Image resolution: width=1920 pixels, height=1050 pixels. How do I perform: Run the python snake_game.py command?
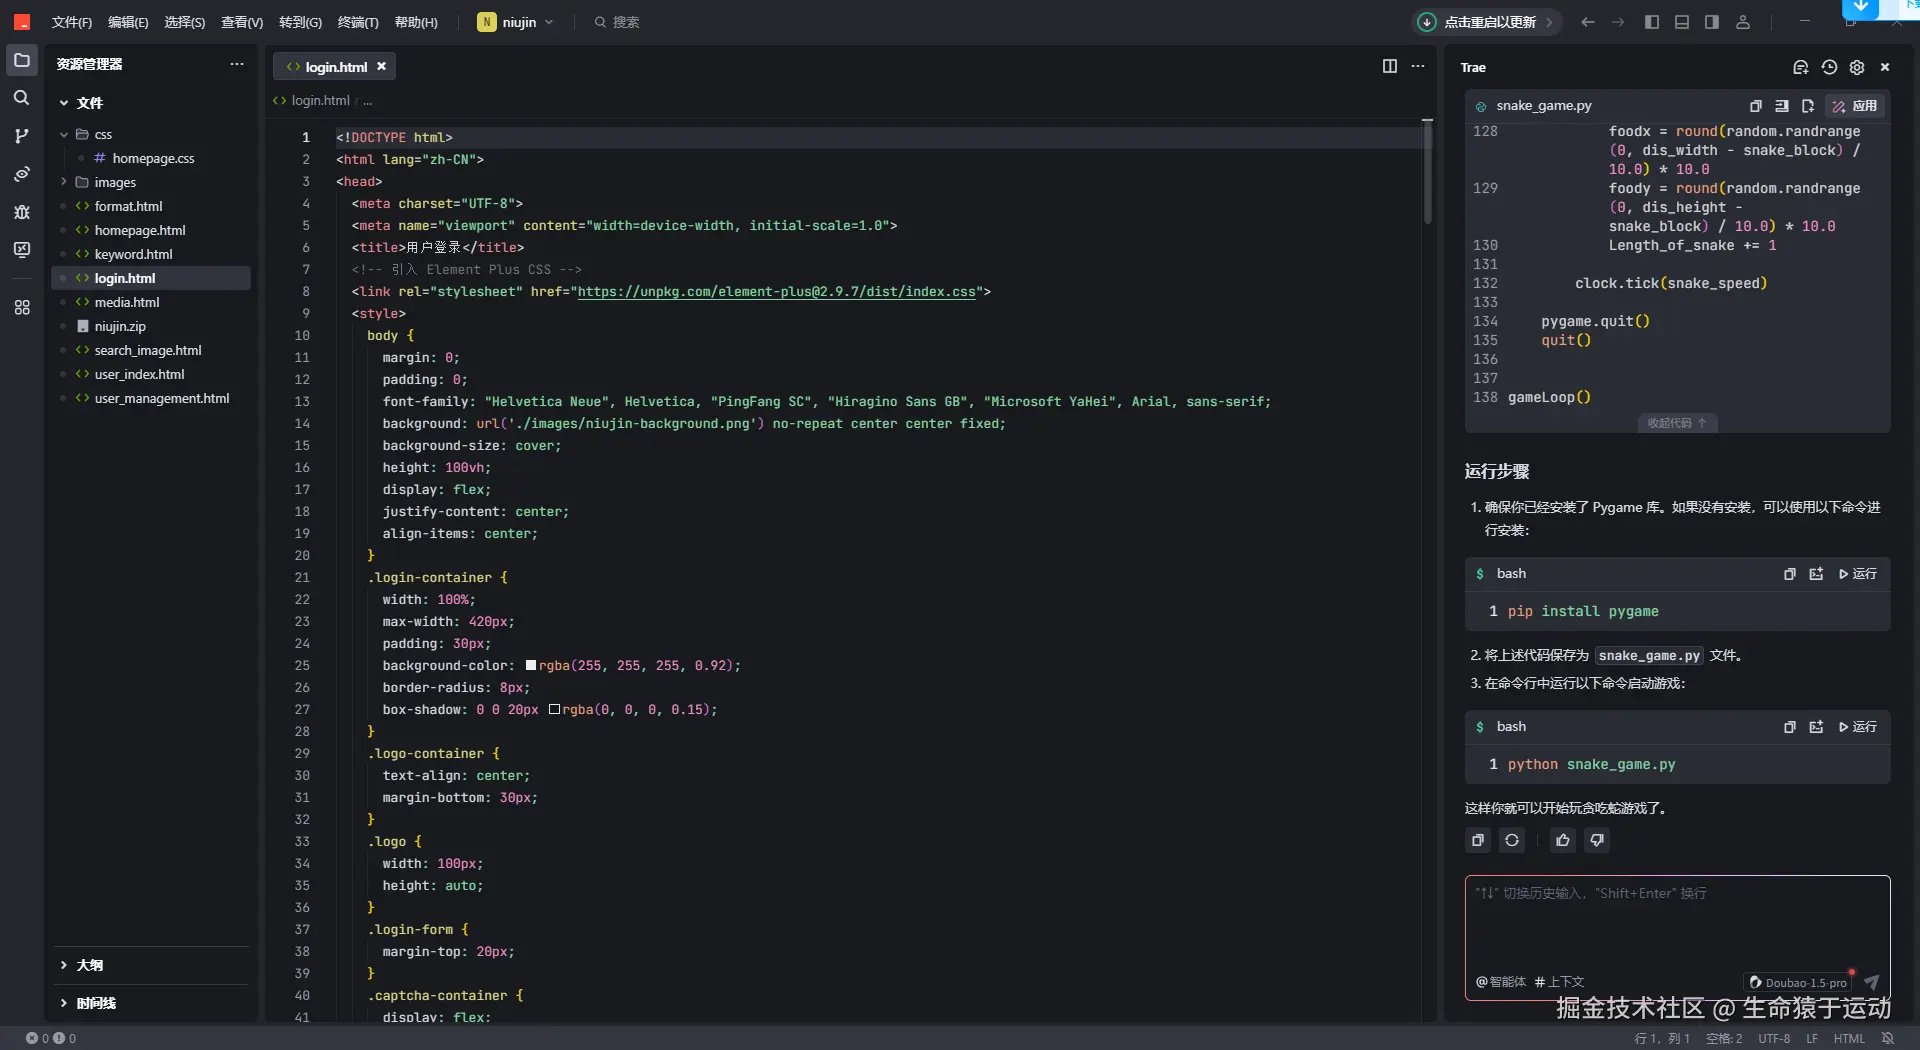tap(1858, 727)
